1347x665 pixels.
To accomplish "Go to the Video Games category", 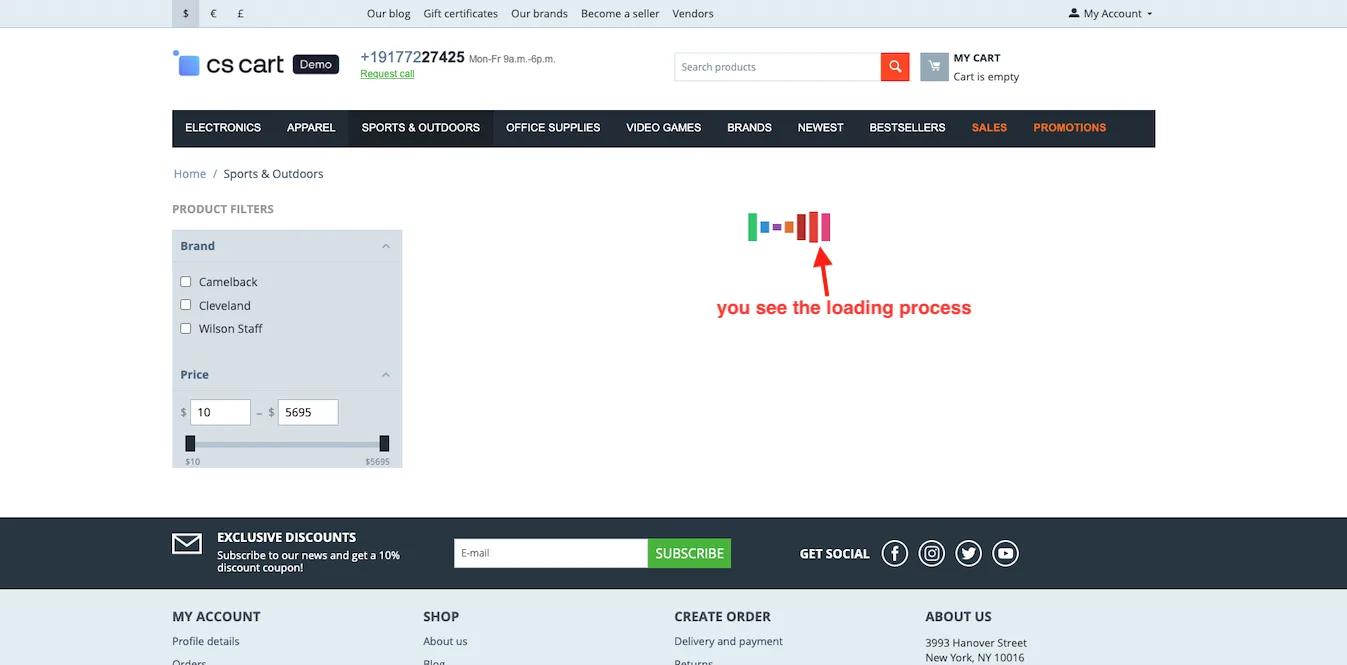I will (664, 128).
